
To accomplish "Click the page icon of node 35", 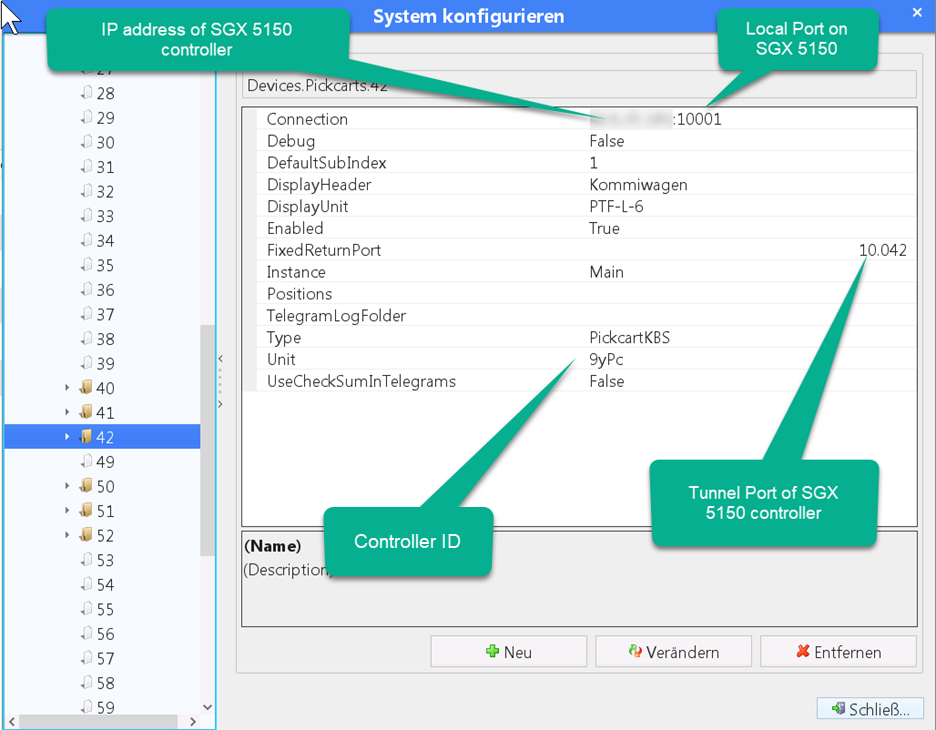I will (87, 264).
